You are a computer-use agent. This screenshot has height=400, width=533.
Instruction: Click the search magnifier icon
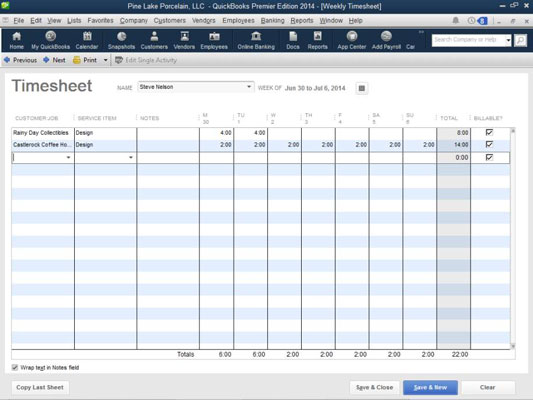click(x=520, y=40)
